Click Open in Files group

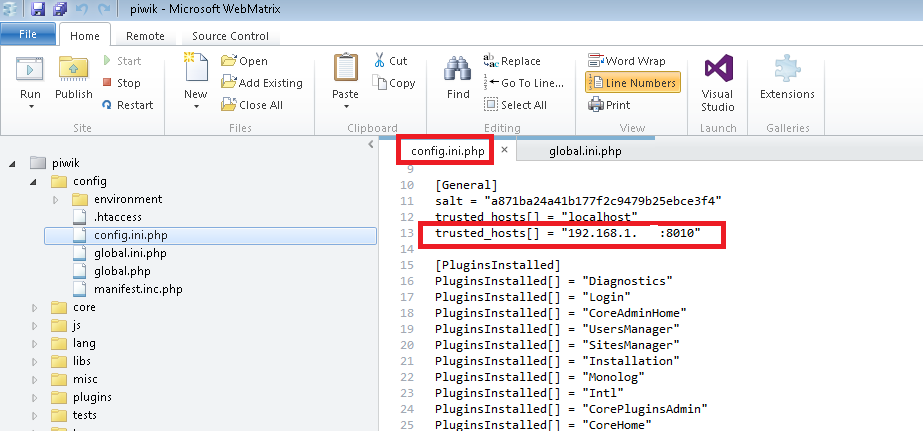pos(244,61)
